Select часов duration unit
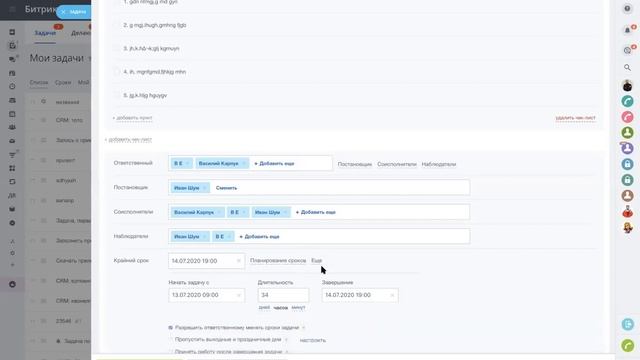This screenshot has height=360, width=640. coord(280,307)
